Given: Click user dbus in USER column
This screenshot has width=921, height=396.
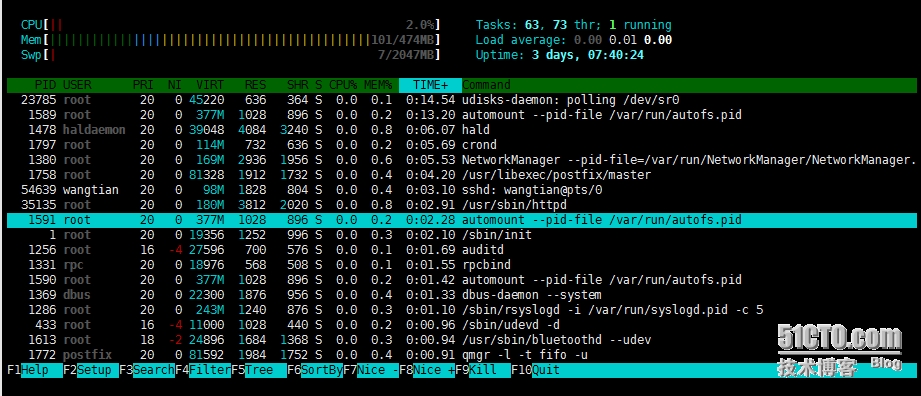Looking at the screenshot, I should click(77, 295).
